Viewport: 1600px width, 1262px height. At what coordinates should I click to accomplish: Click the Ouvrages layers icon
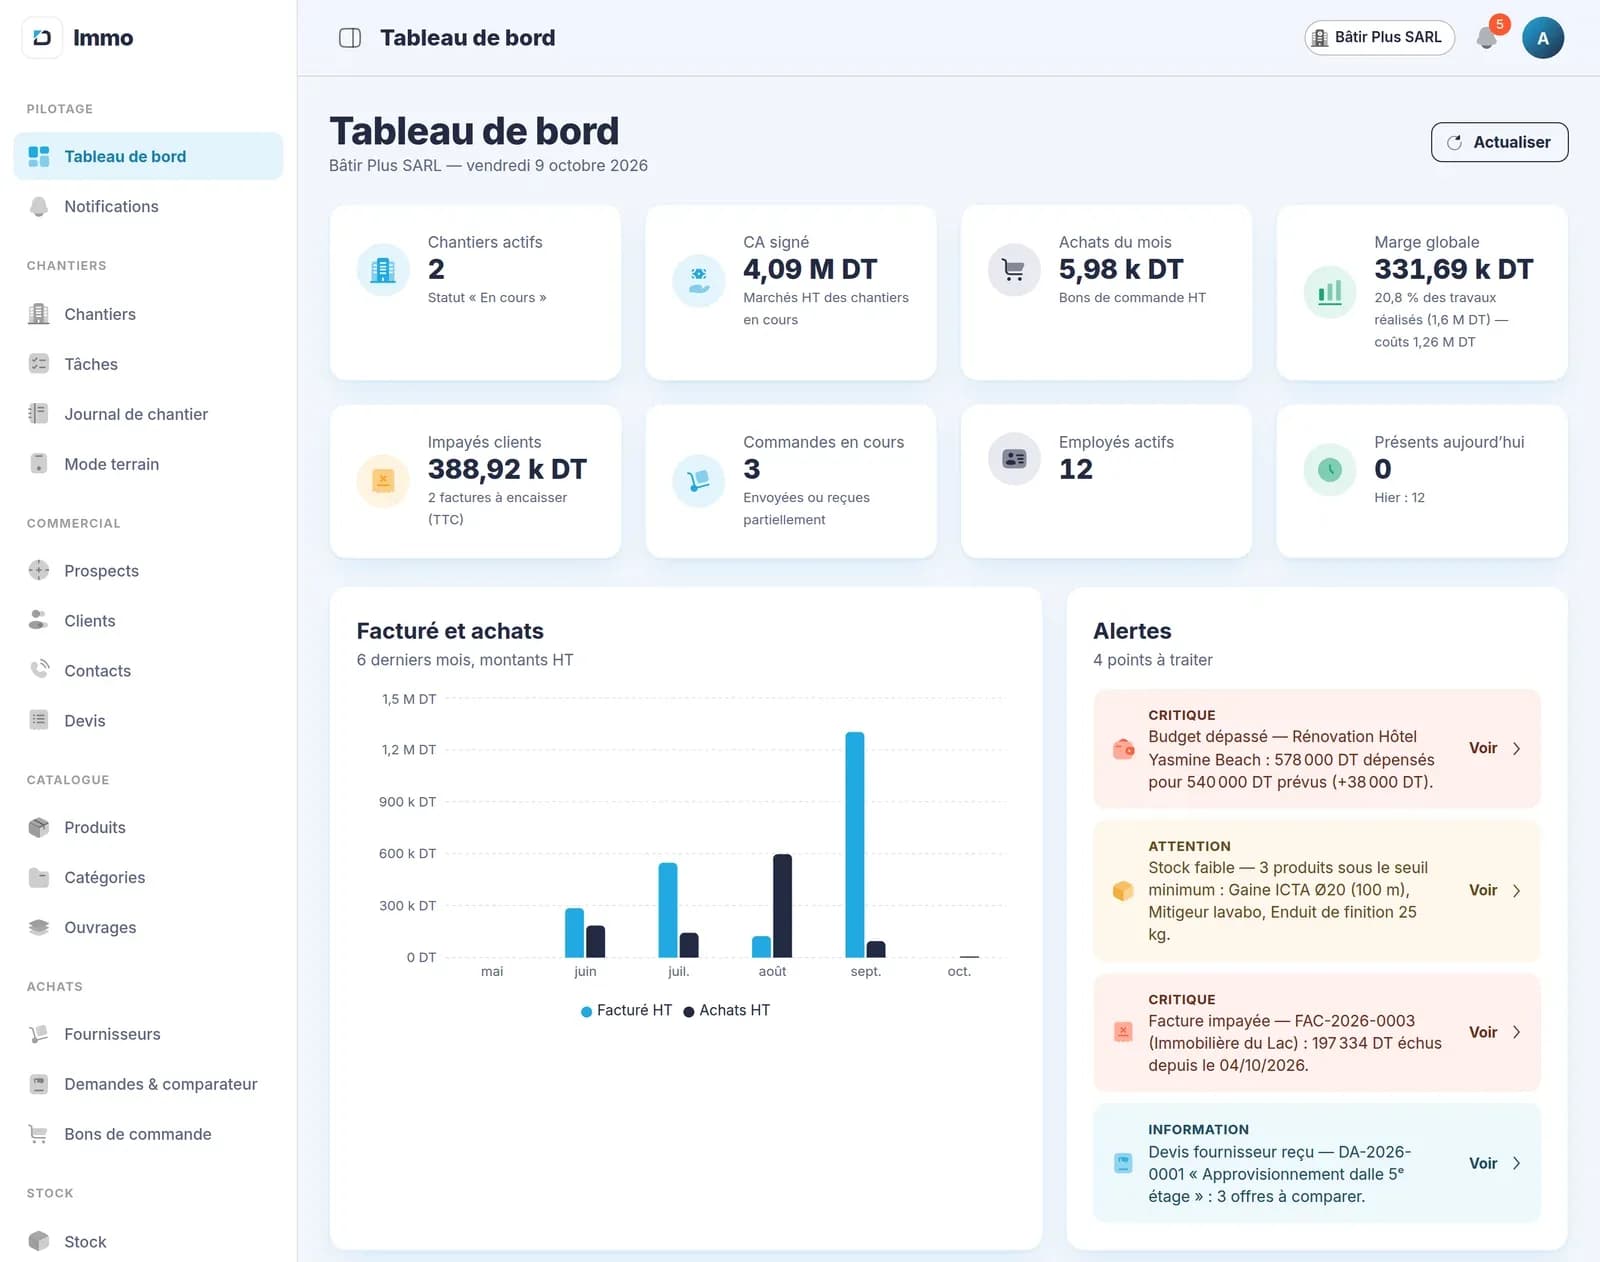click(x=39, y=928)
